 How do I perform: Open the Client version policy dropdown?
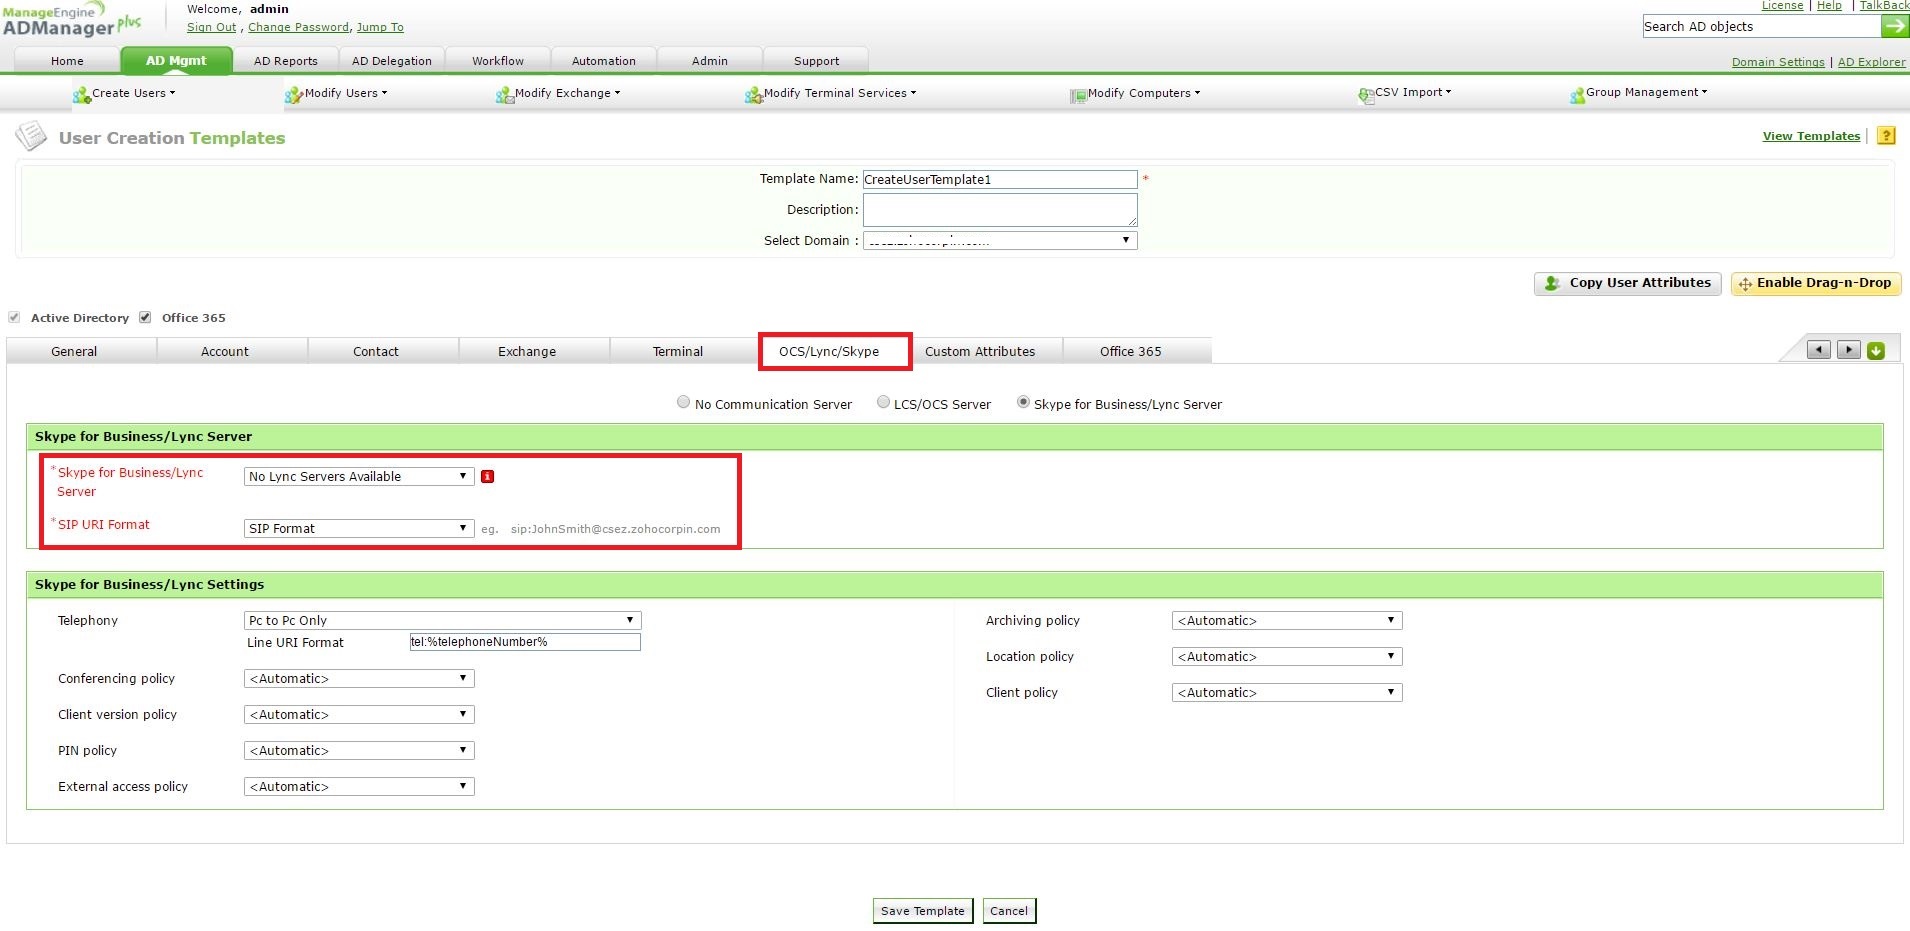(x=359, y=715)
